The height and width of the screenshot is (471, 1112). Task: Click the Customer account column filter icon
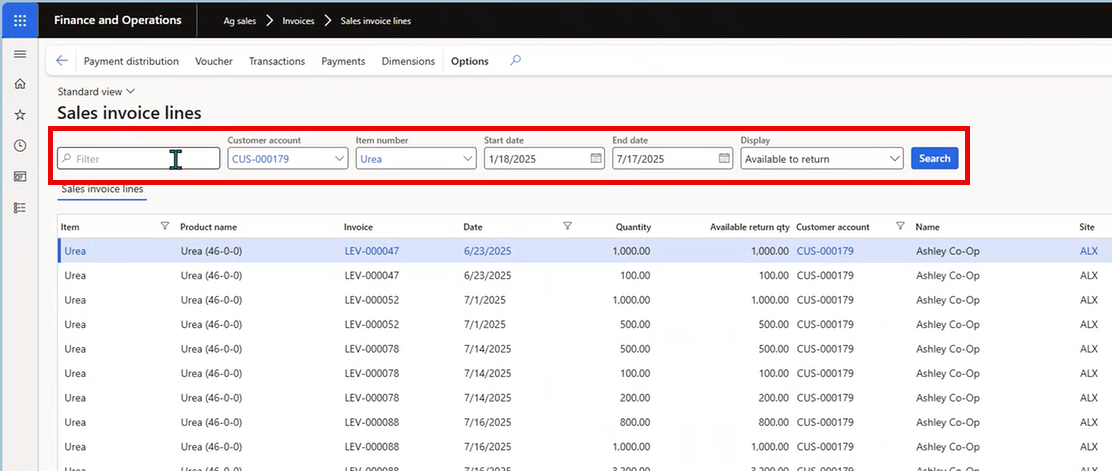900,226
